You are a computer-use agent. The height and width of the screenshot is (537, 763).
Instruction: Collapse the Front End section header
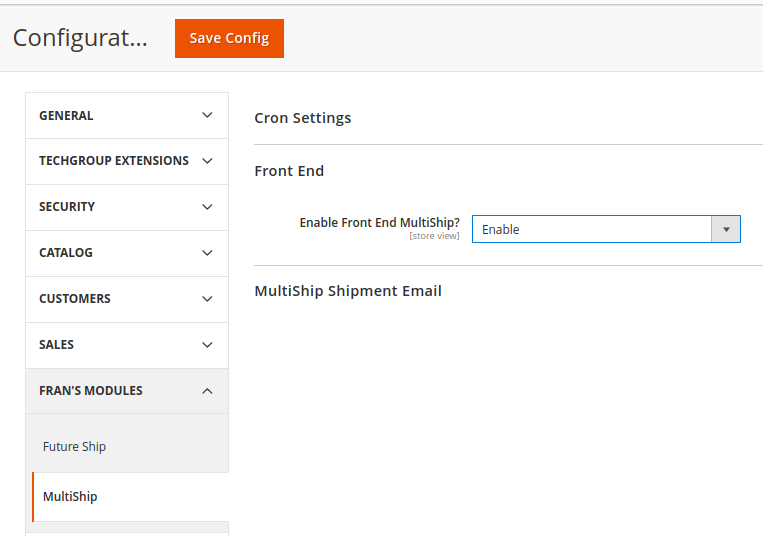point(289,171)
